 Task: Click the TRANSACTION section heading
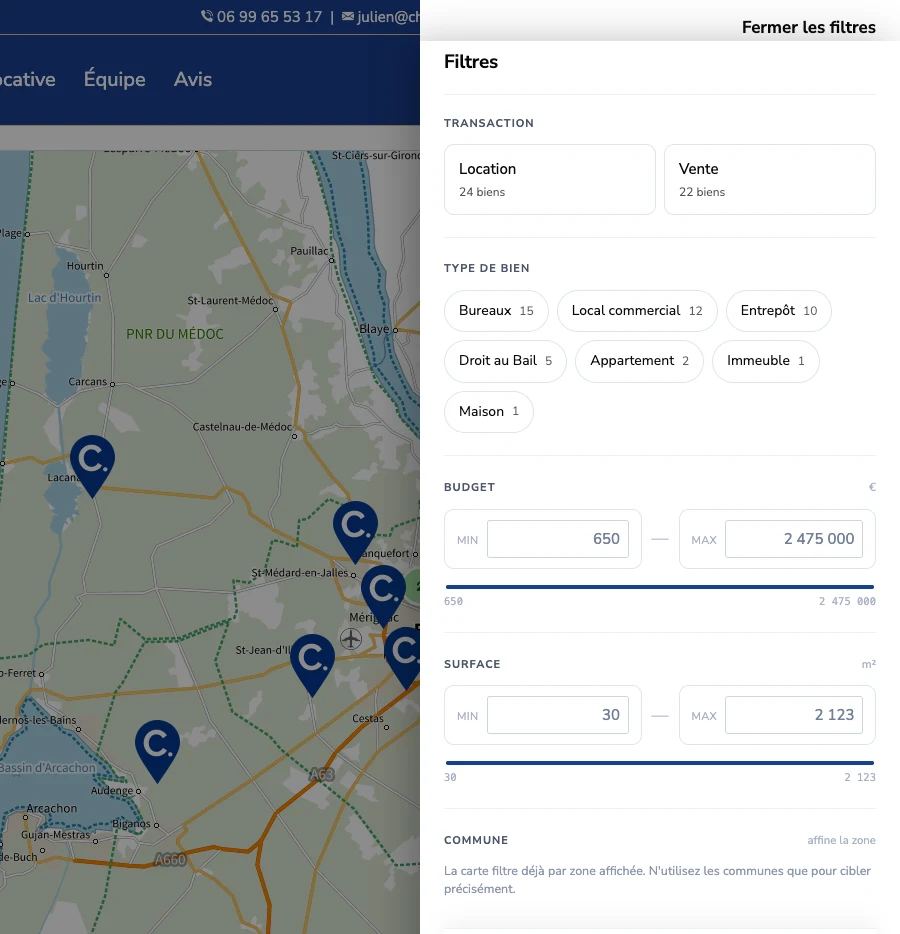click(x=488, y=123)
